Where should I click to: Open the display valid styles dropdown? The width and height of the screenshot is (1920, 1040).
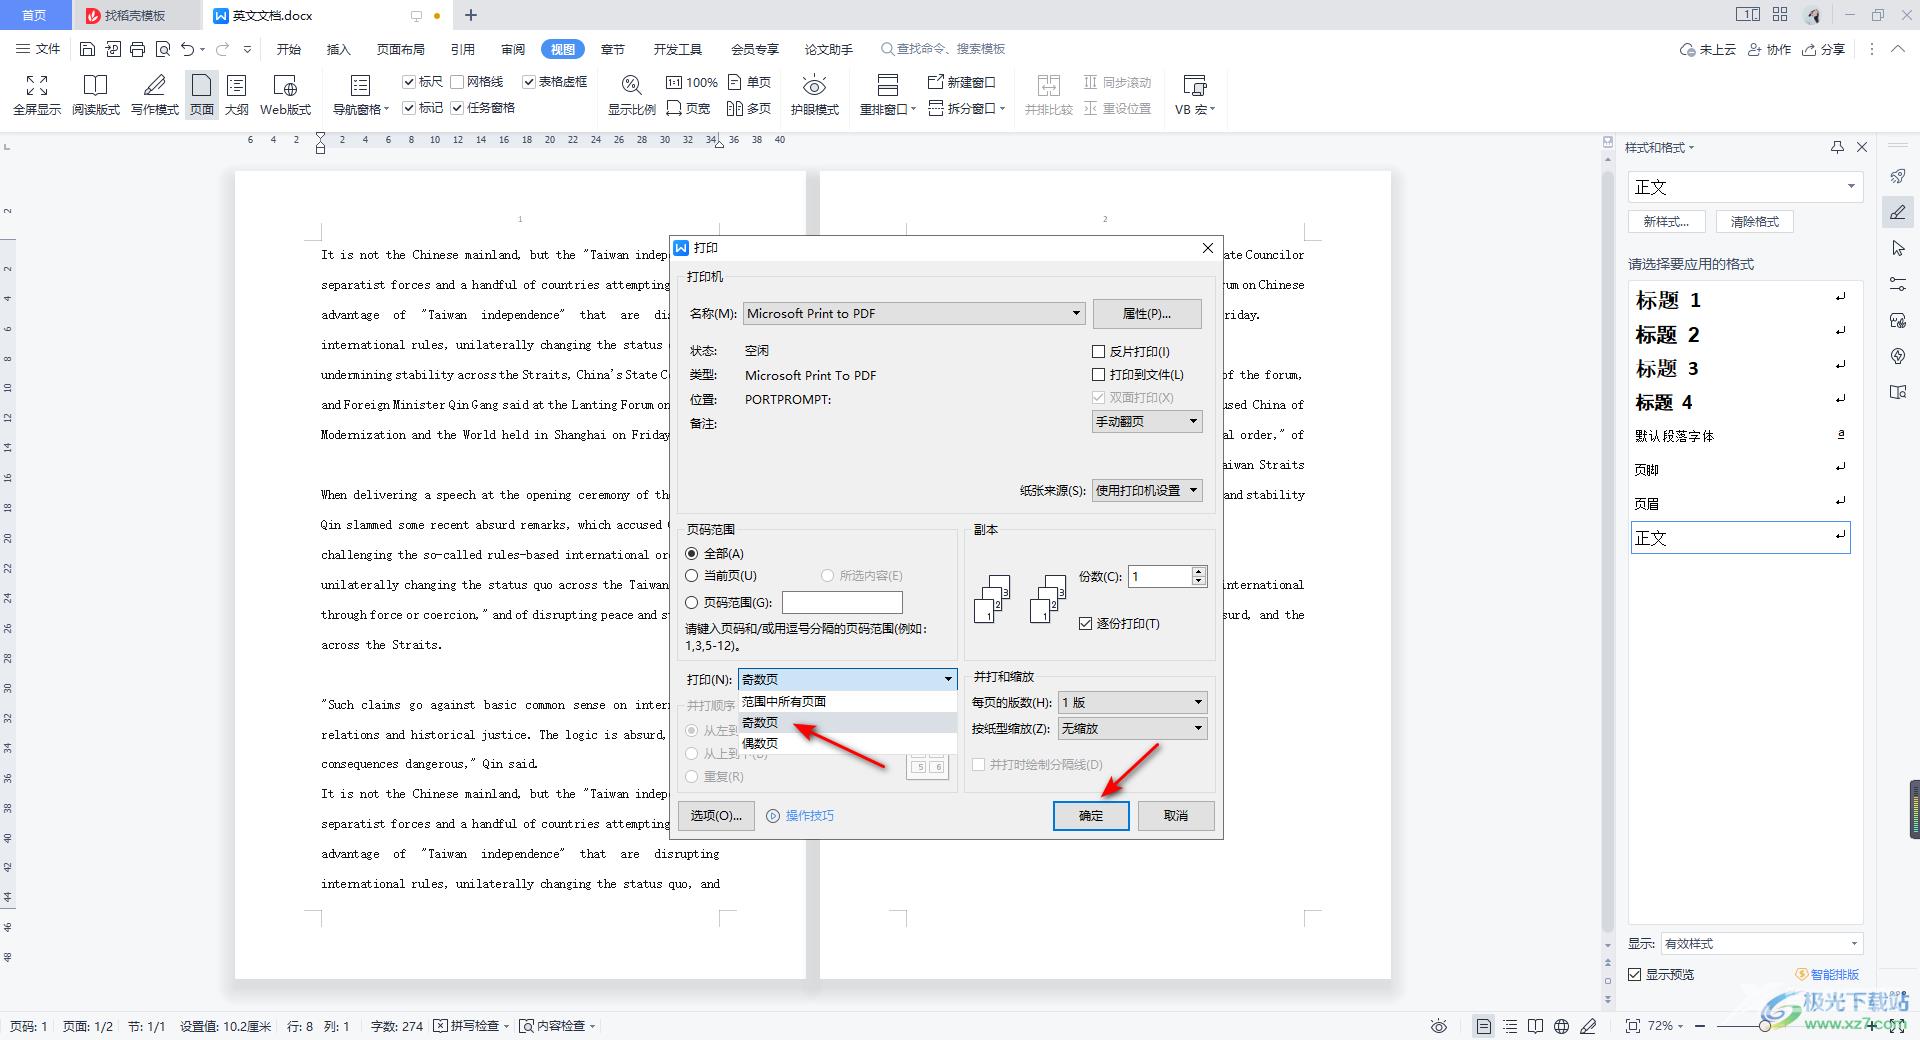tap(1761, 943)
